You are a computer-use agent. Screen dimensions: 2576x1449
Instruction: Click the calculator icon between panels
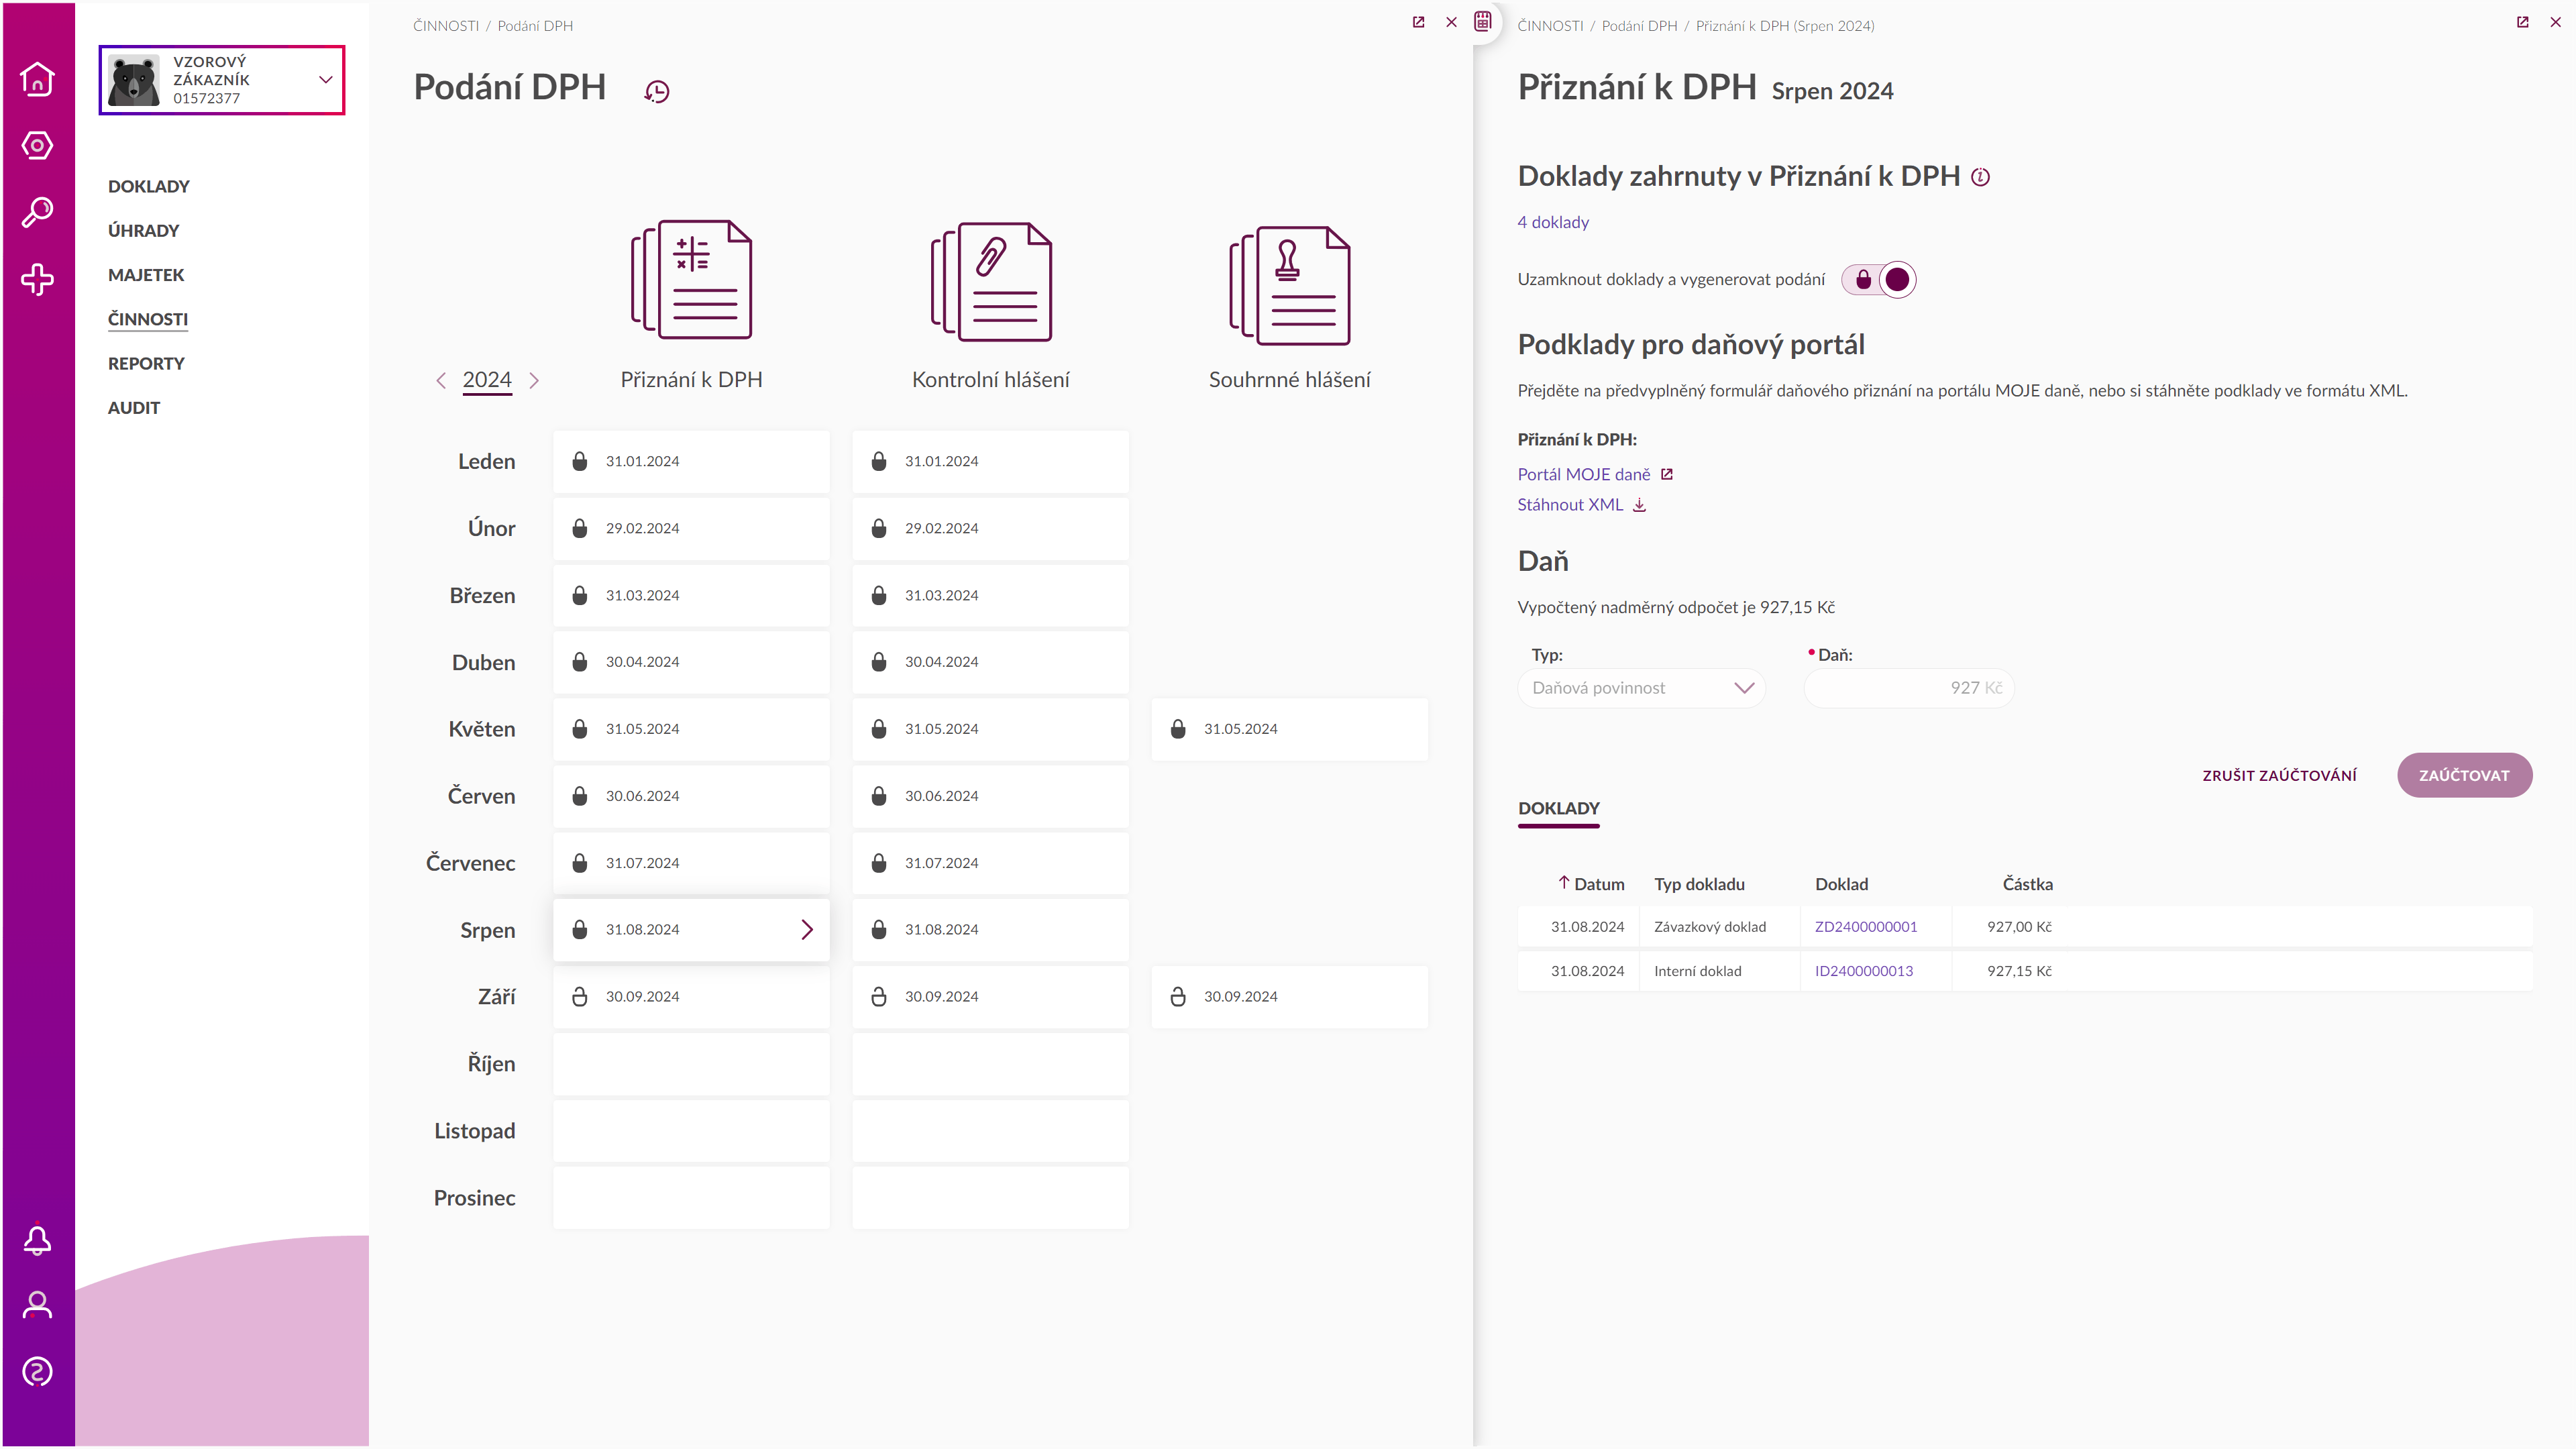click(1483, 21)
